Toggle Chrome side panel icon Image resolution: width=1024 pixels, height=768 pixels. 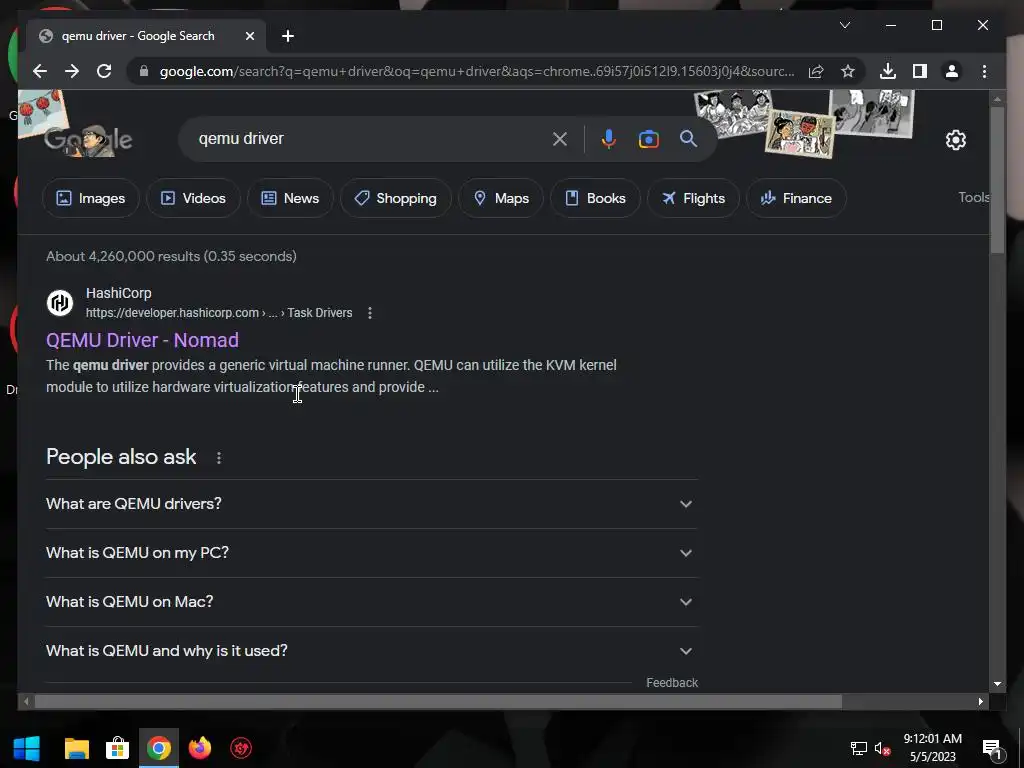[920, 71]
